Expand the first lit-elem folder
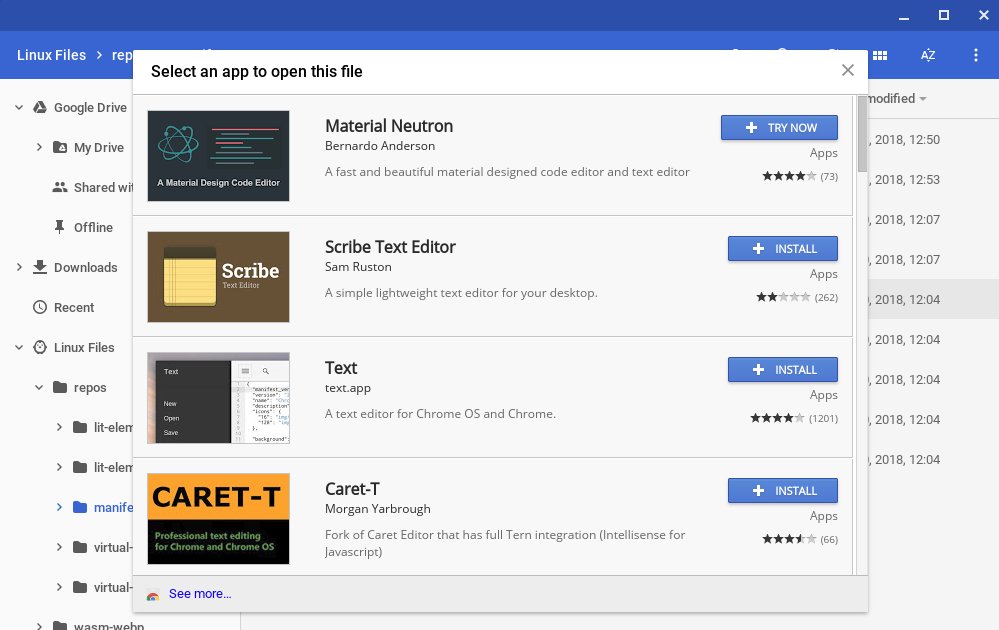Image resolution: width=999 pixels, height=630 pixels. tap(59, 427)
